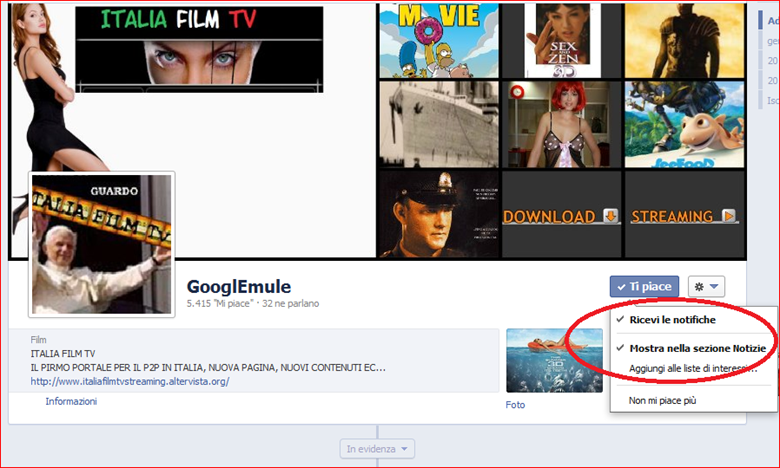Image resolution: width=780 pixels, height=468 pixels.
Task: Click the DOWNLOAD orange text
Action: pos(549,217)
